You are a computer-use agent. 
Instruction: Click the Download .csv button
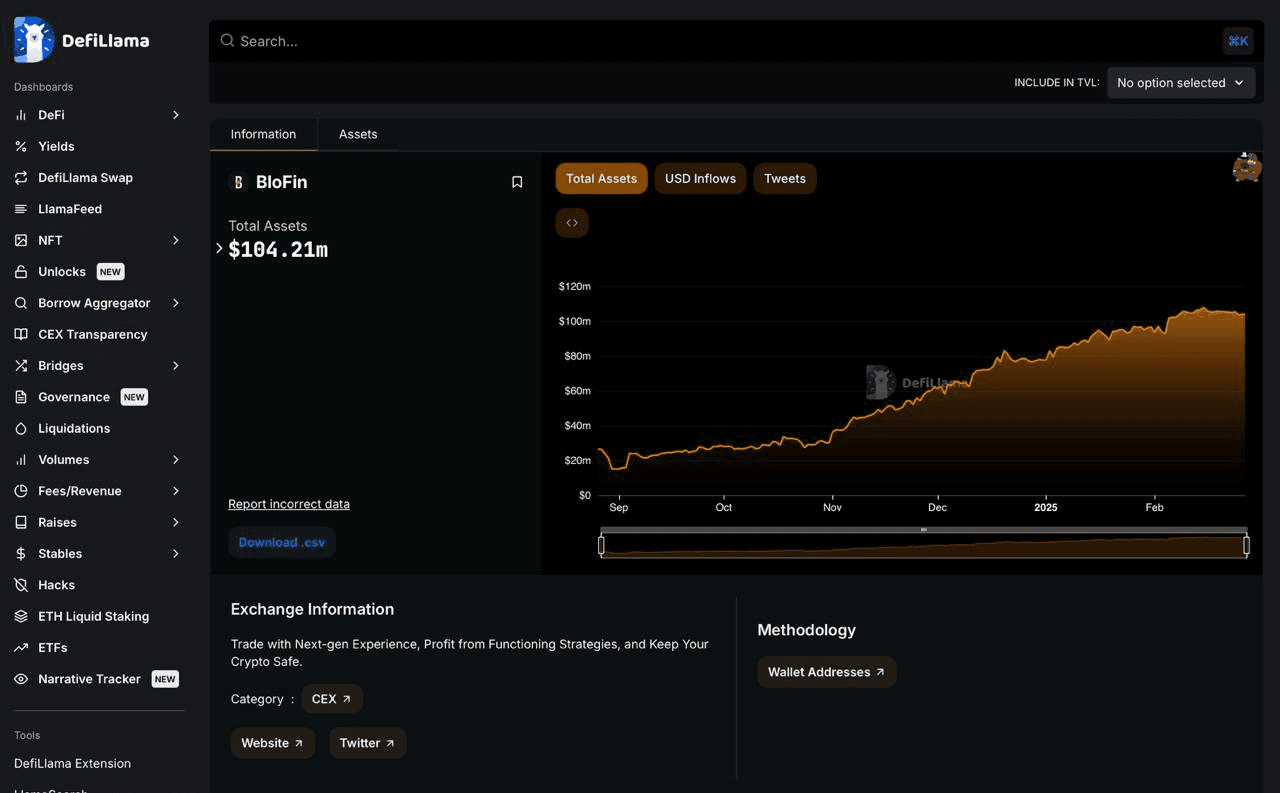click(x=282, y=542)
